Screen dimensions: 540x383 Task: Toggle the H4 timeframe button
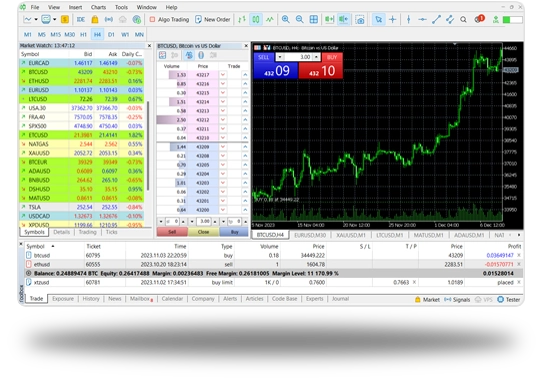coord(97,34)
